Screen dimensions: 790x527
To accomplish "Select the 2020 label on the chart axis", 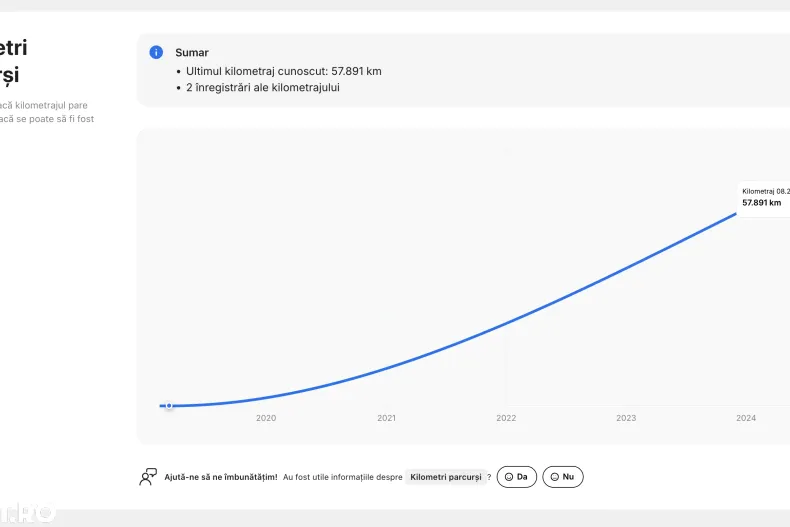I will point(266,418).
